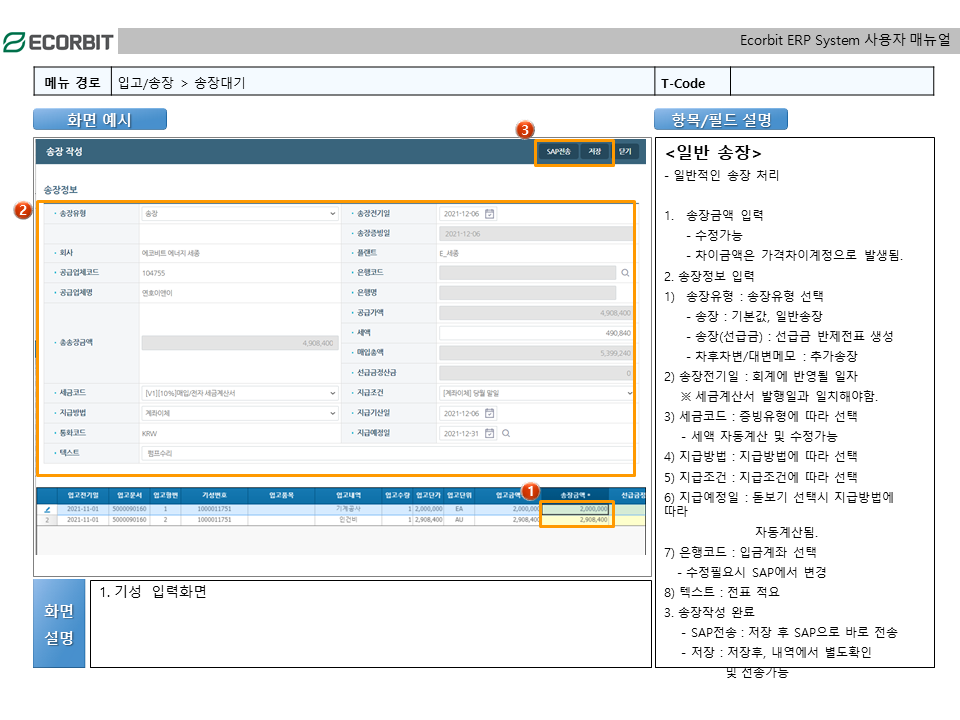Select 송장금액 cell in first grid row
Image resolution: width=960 pixels, height=720 pixels.
pyautogui.click(x=576, y=509)
